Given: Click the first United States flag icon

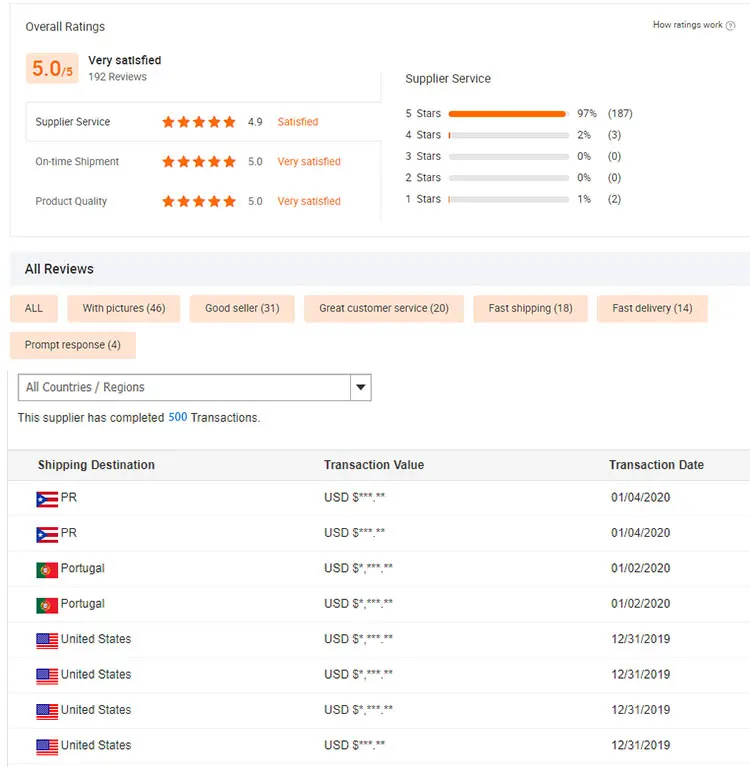Looking at the screenshot, I should click(47, 640).
